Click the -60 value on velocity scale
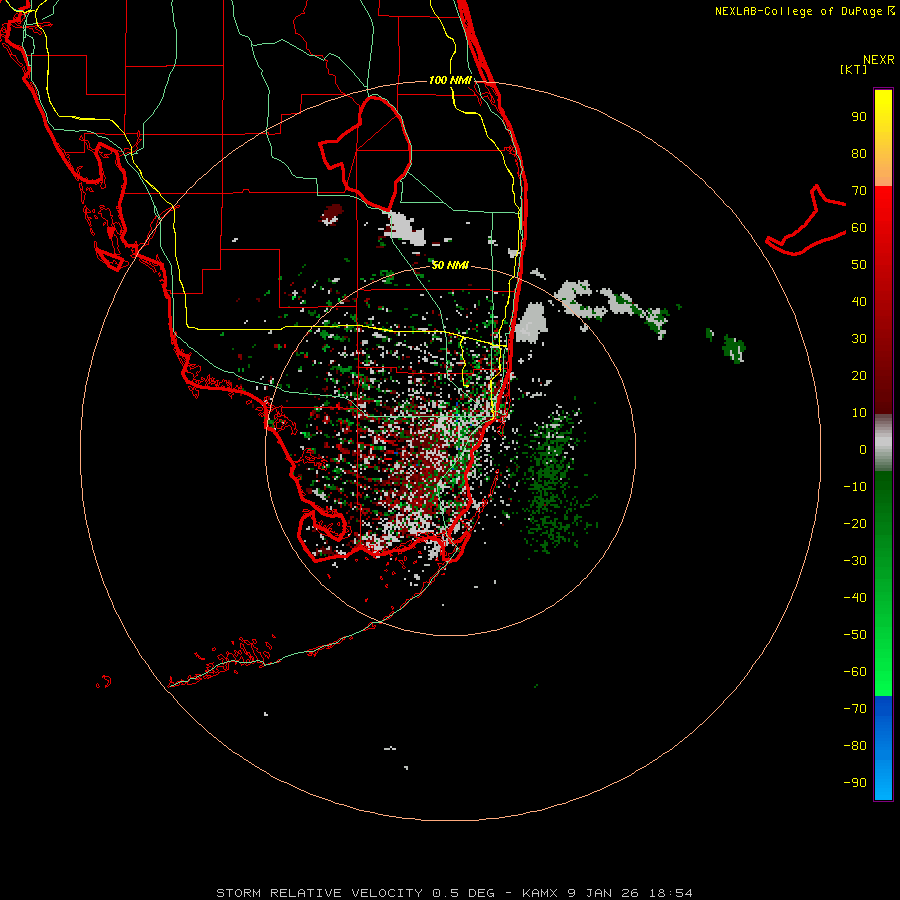The width and height of the screenshot is (900, 900). (x=855, y=672)
